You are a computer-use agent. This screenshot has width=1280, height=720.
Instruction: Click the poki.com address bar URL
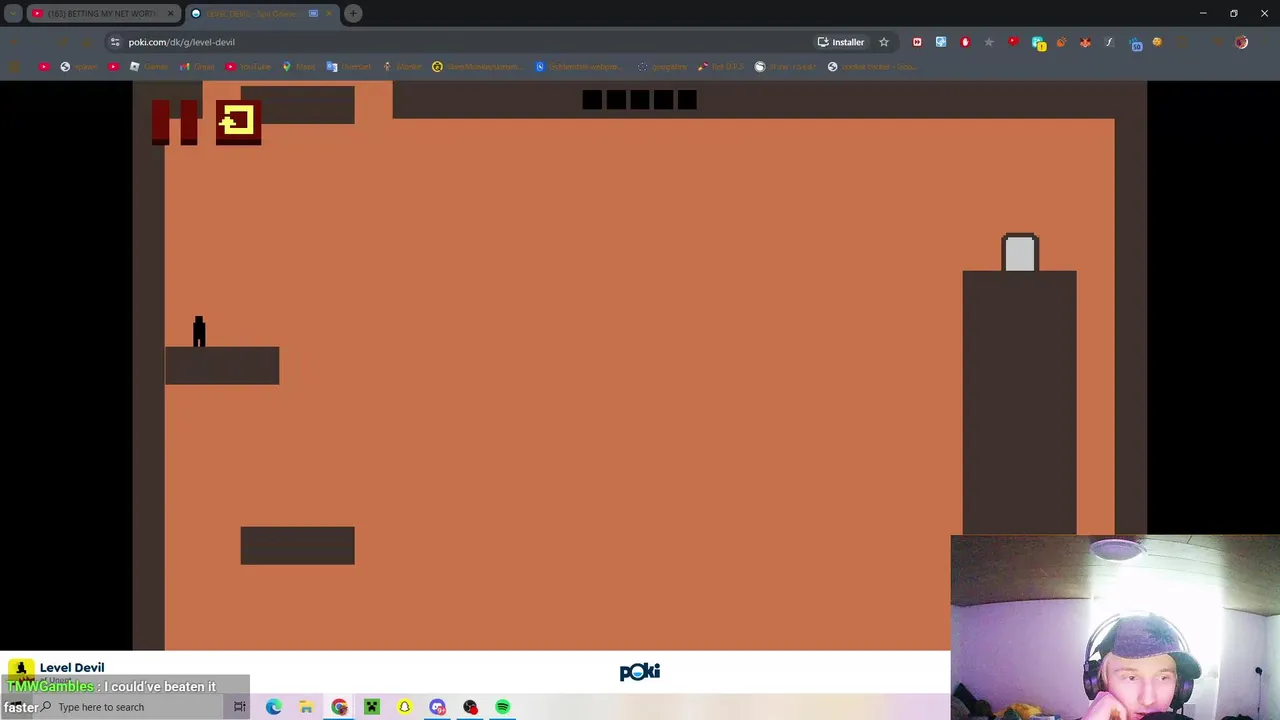[181, 42]
